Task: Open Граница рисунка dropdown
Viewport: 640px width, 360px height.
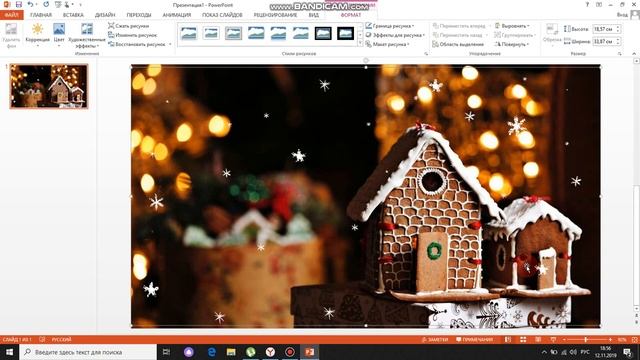Action: point(390,26)
